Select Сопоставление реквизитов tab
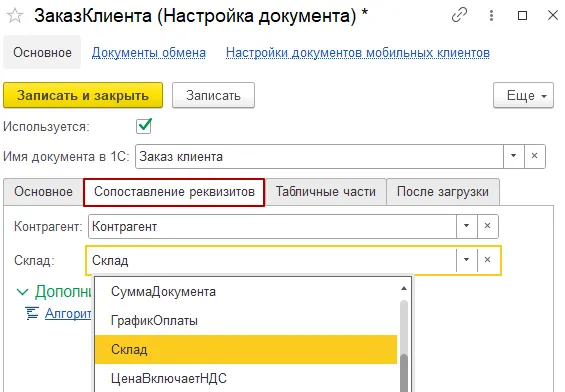The height and width of the screenshot is (392, 565). coord(174,192)
